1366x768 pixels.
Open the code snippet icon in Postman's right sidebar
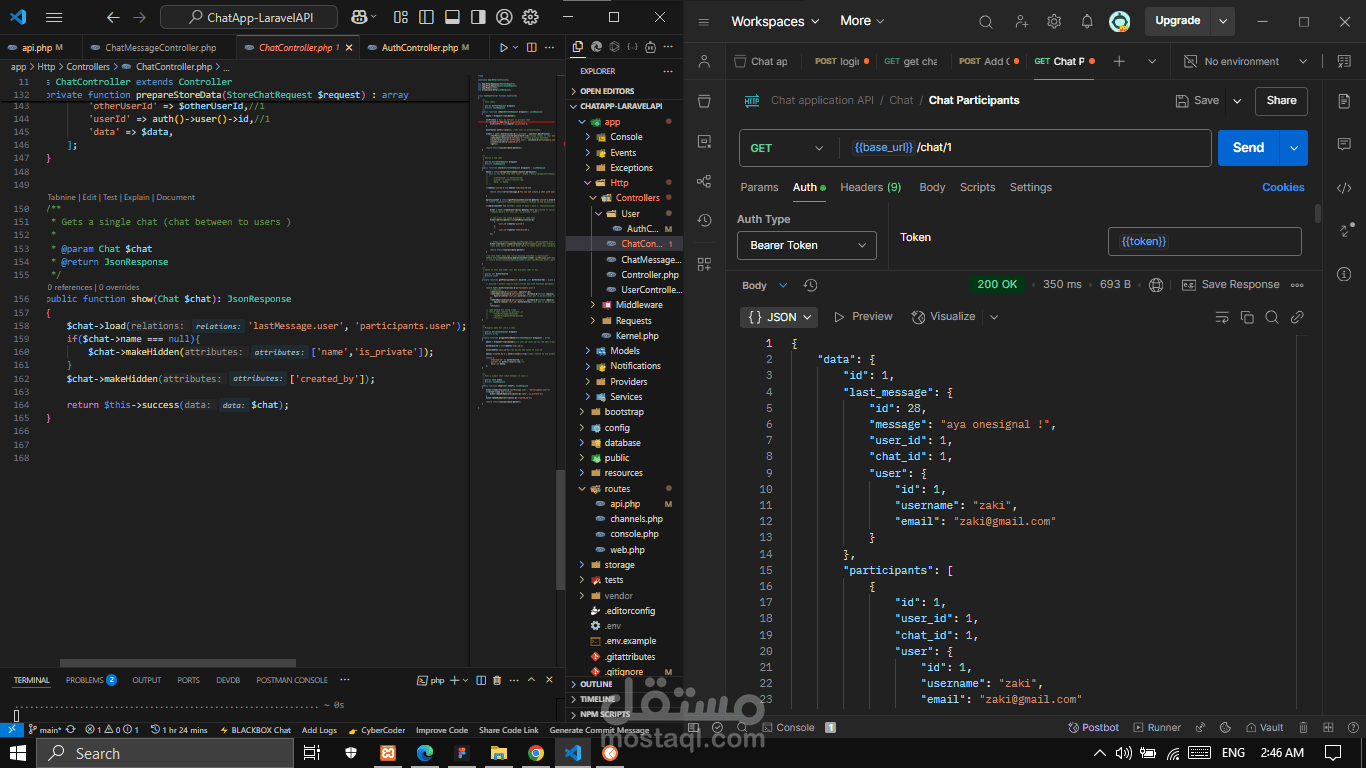click(1344, 187)
